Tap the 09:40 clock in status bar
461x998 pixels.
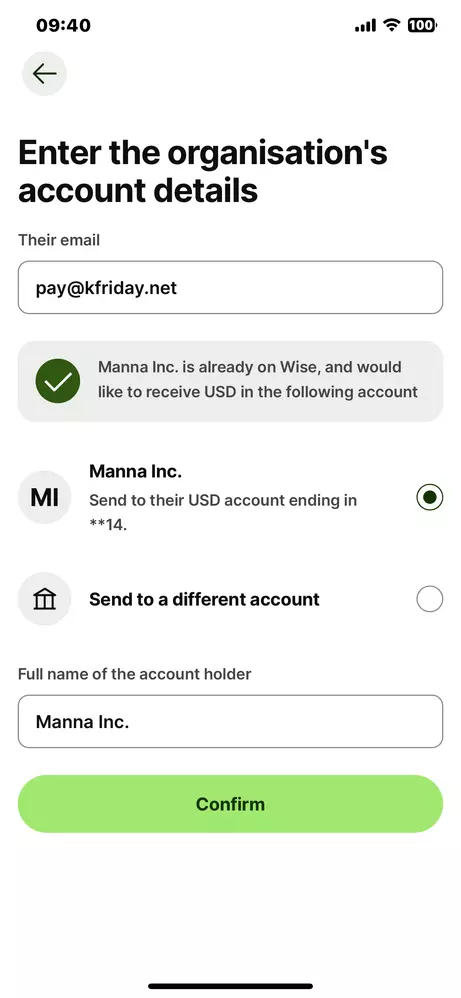(63, 25)
